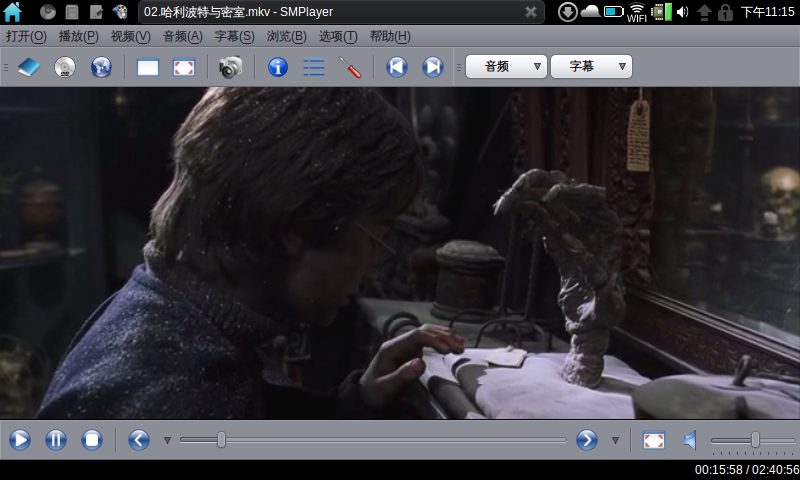Open the 播放(P) menu

click(79, 36)
